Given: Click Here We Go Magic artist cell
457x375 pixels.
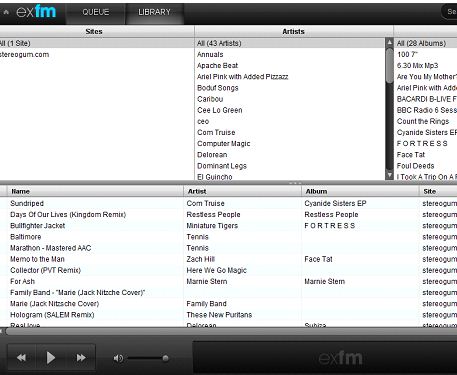Looking at the screenshot, I should click(x=217, y=270).
